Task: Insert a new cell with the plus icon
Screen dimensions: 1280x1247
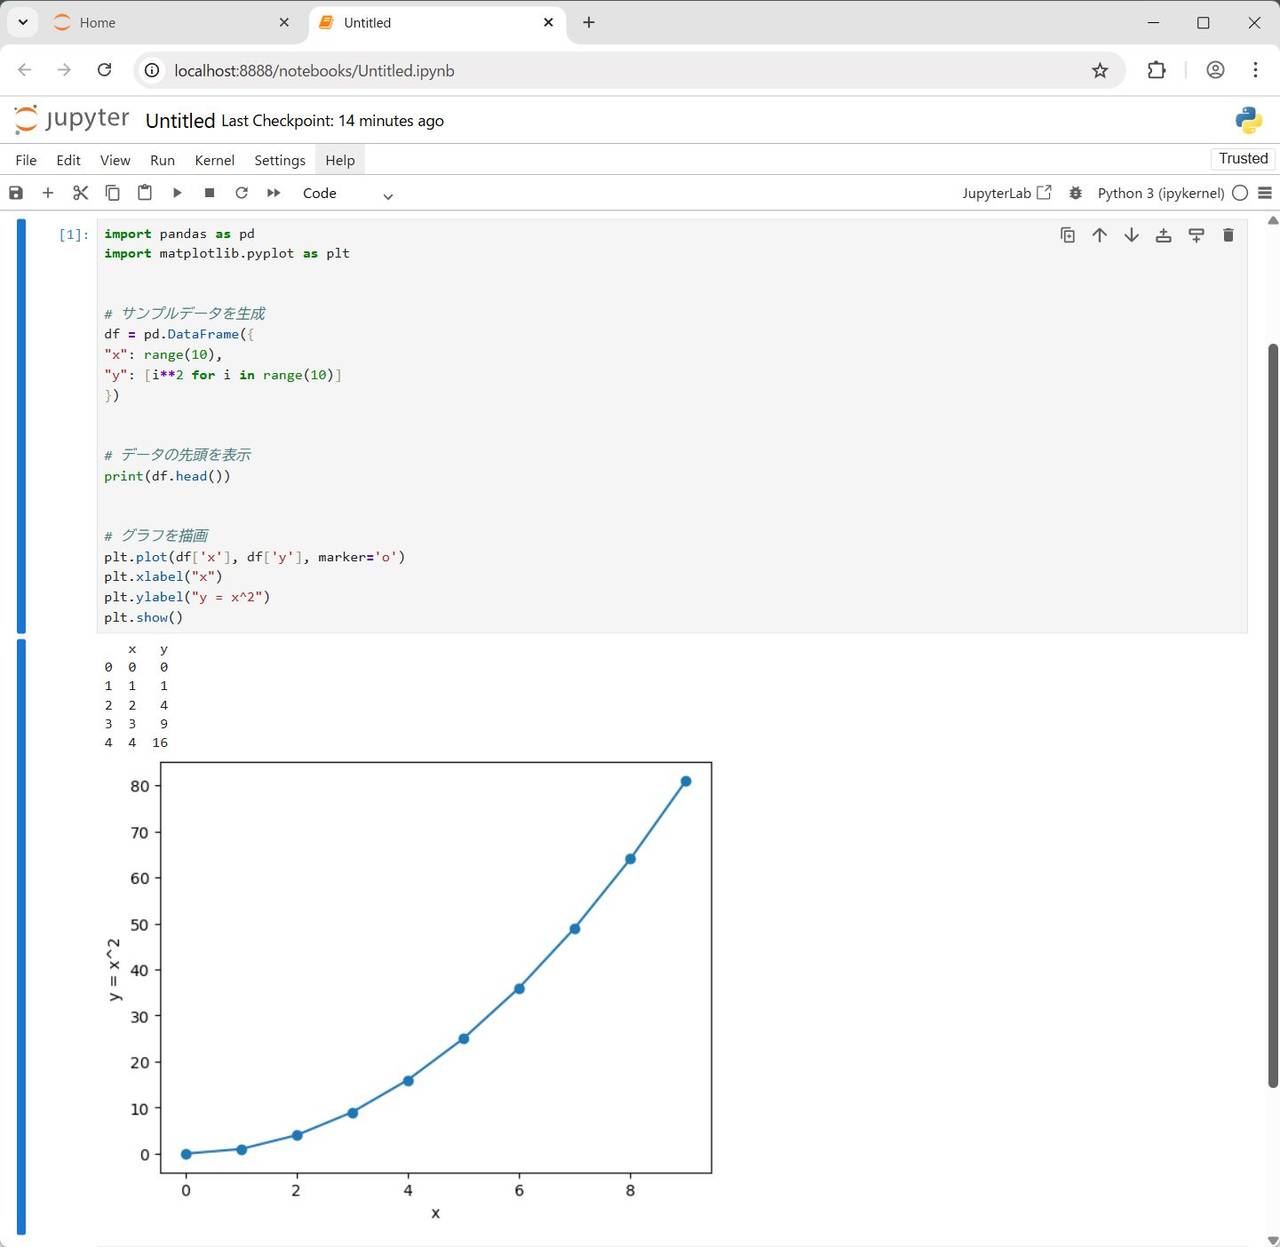Action: (48, 193)
